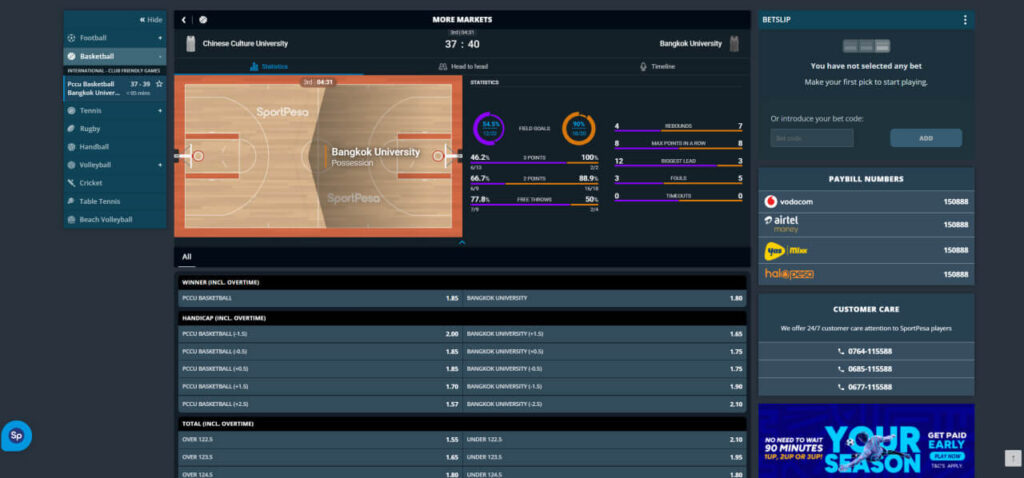
Task: Select the All markets tab
Action: coord(187,257)
